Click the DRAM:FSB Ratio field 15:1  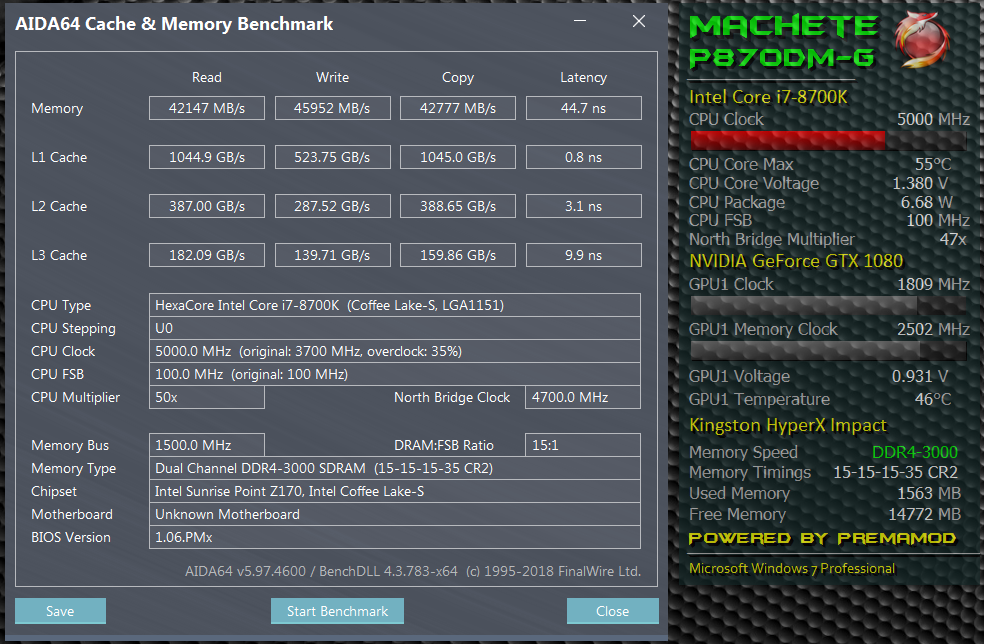point(583,445)
